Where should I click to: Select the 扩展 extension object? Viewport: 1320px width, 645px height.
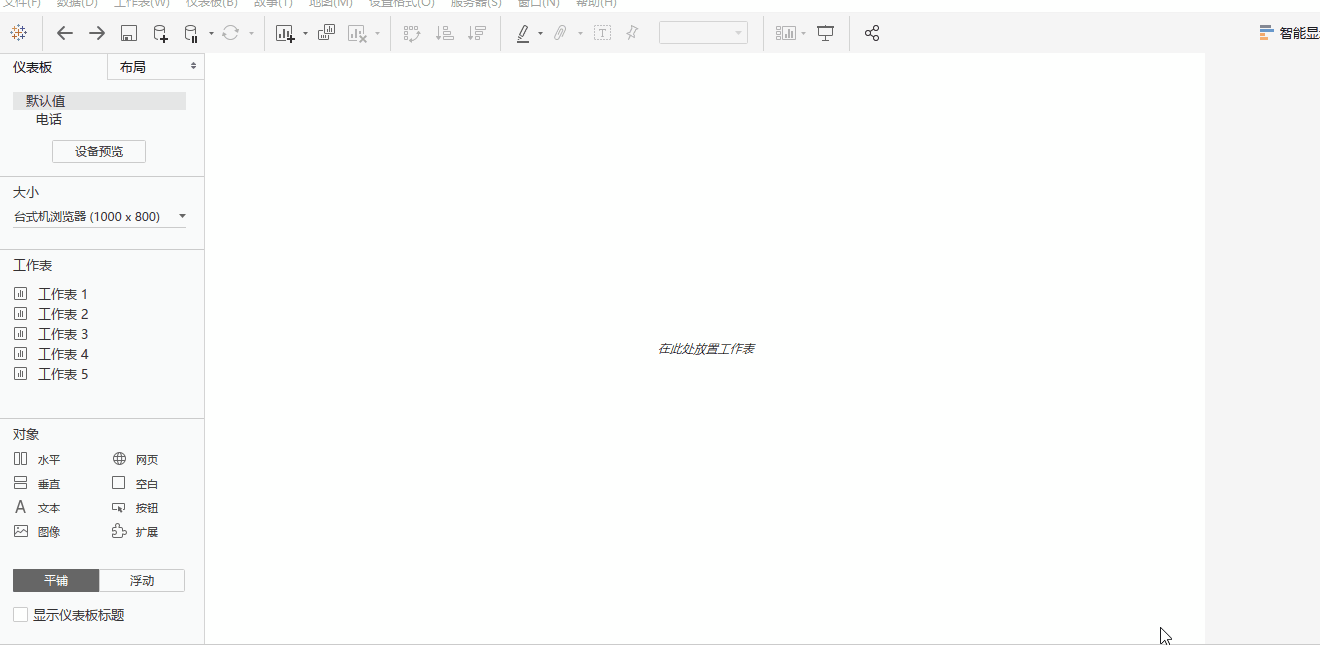coord(135,532)
